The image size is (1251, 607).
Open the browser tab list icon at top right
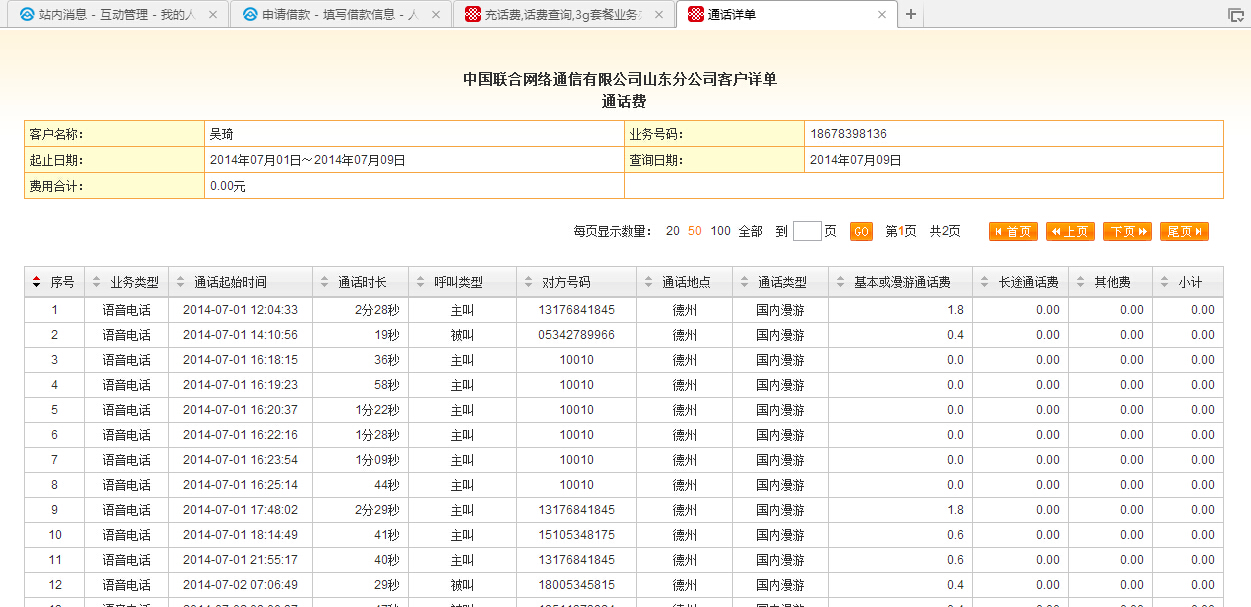(x=1236, y=15)
